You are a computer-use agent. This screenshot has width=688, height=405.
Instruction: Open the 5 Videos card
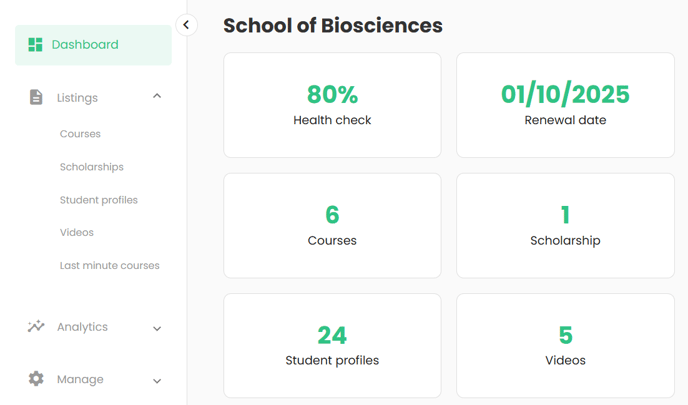[x=565, y=346]
